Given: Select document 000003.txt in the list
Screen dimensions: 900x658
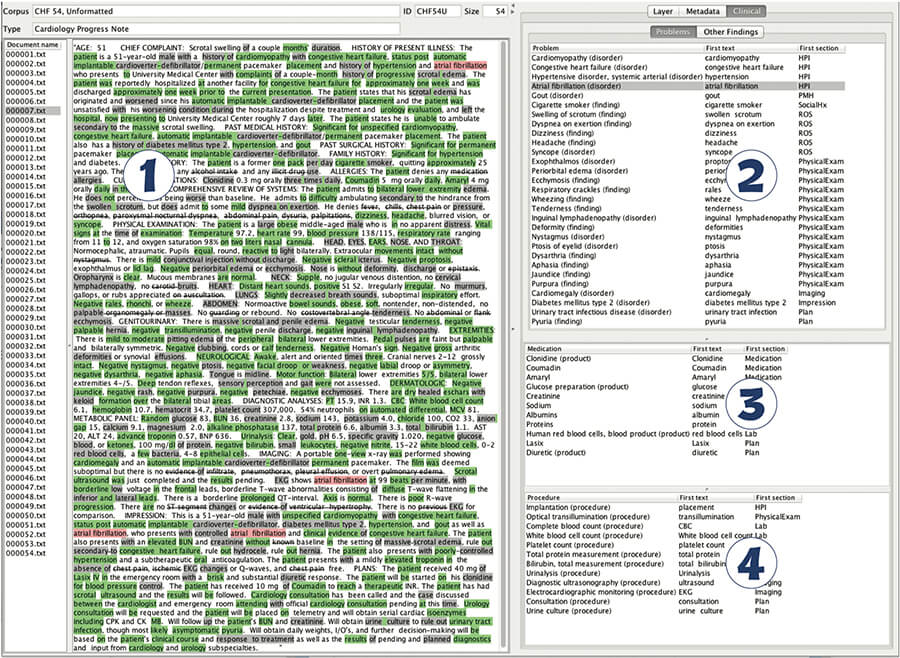Looking at the screenshot, I should pos(33,73).
